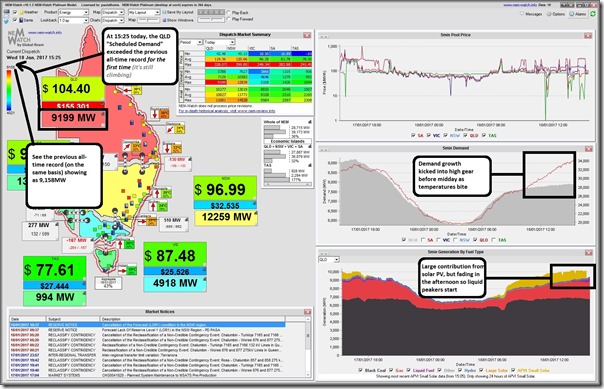Close the 5min Generation By Fuel Type panel
This screenshot has height=389, width=604.
[588, 252]
